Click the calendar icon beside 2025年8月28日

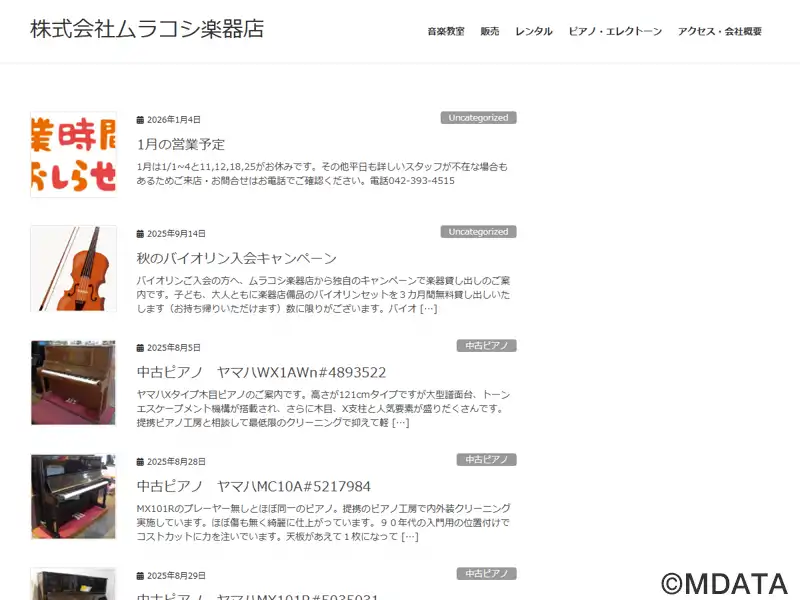[140, 462]
